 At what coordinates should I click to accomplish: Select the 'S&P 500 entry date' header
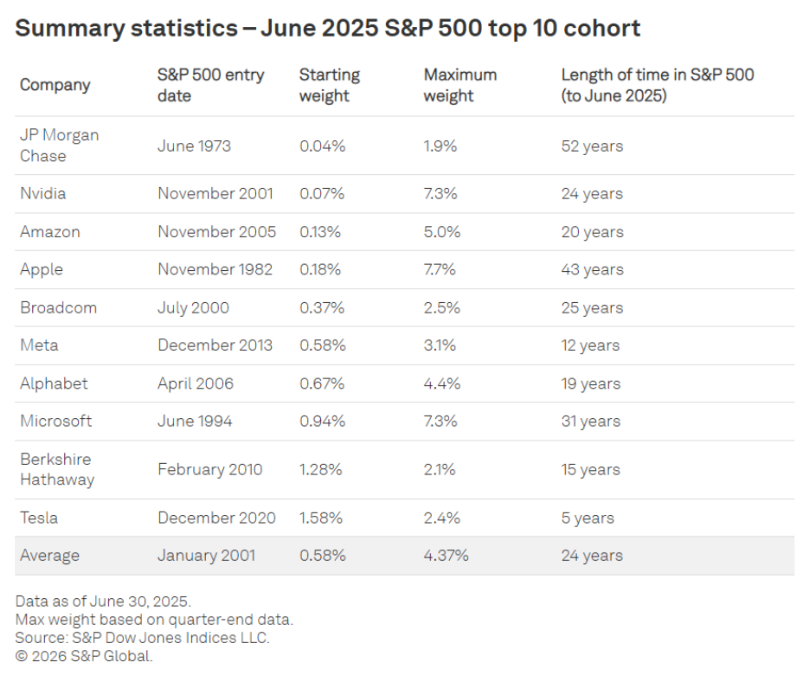pos(203,85)
